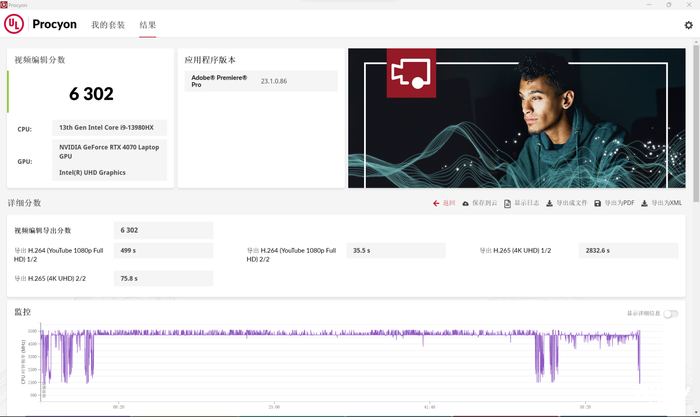The height and width of the screenshot is (417, 700).
Task: Click the 视频编辑分数 heading
Action: 40,60
